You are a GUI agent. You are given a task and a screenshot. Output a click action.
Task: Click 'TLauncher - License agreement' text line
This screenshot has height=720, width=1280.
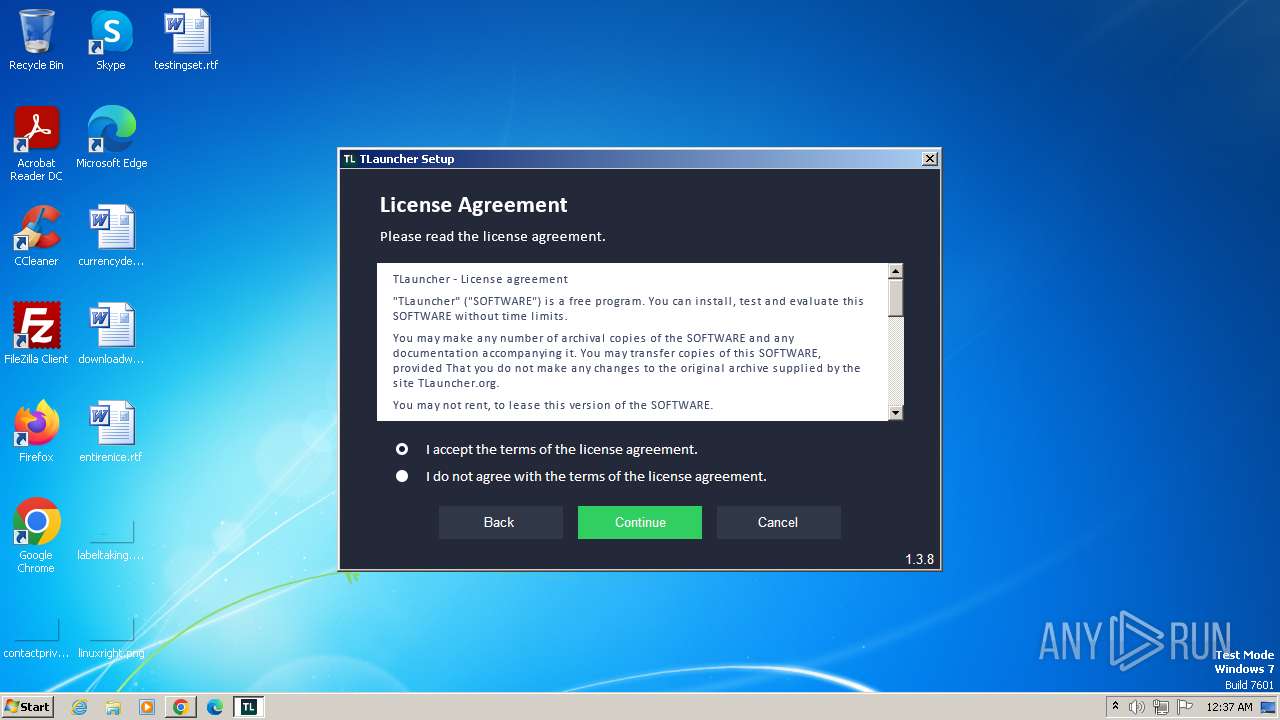(480, 279)
